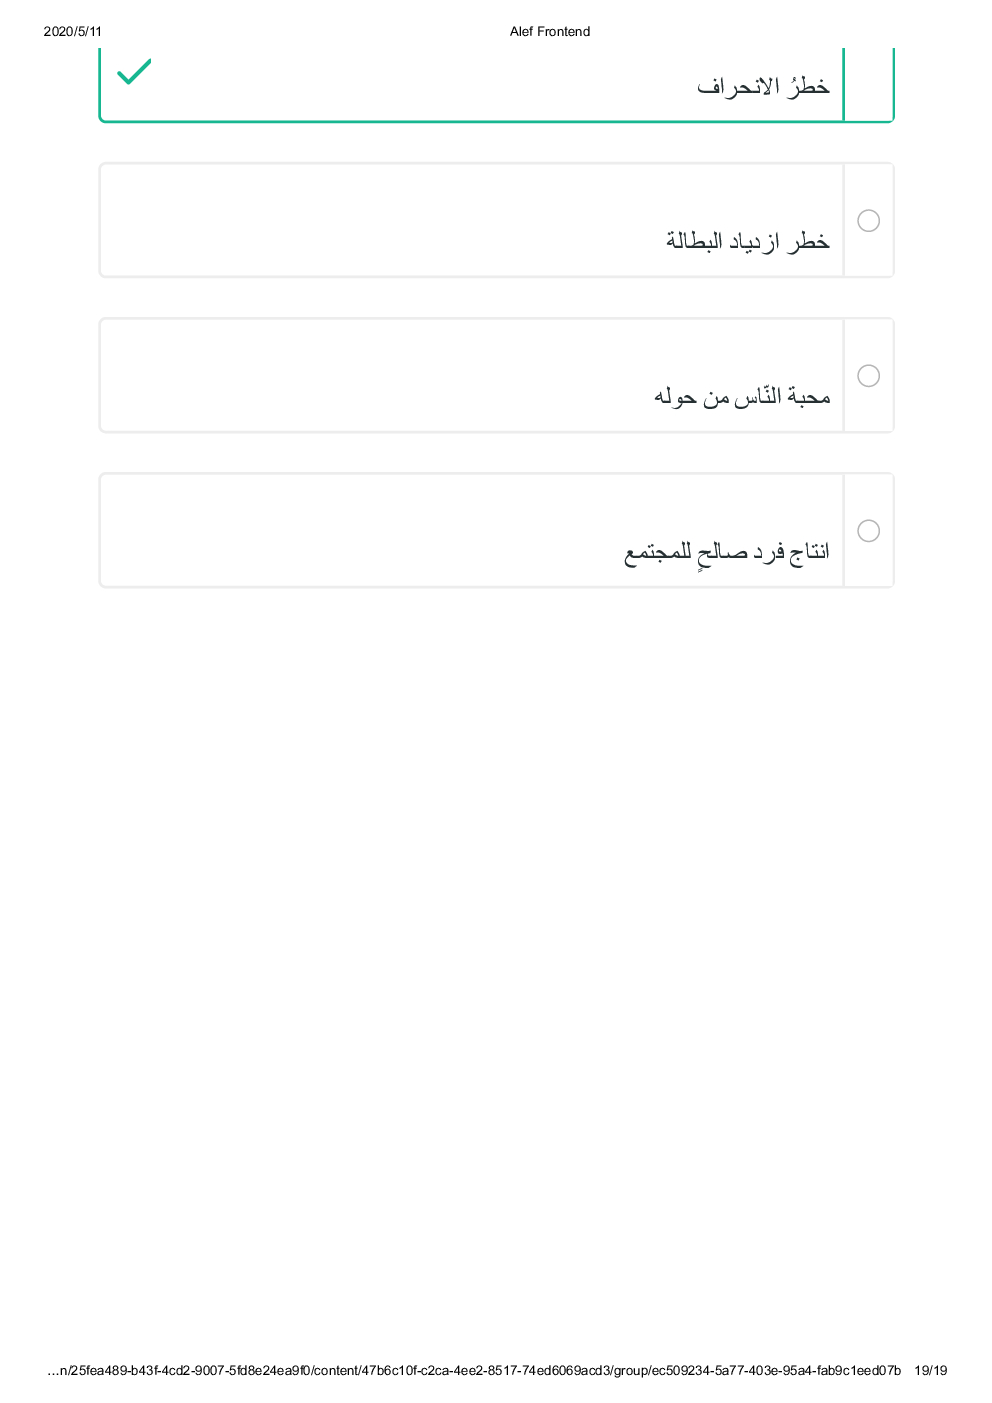Viewport: 992px width, 1403px height.
Task: Open the page URL in the footer
Action: (x=474, y=1370)
